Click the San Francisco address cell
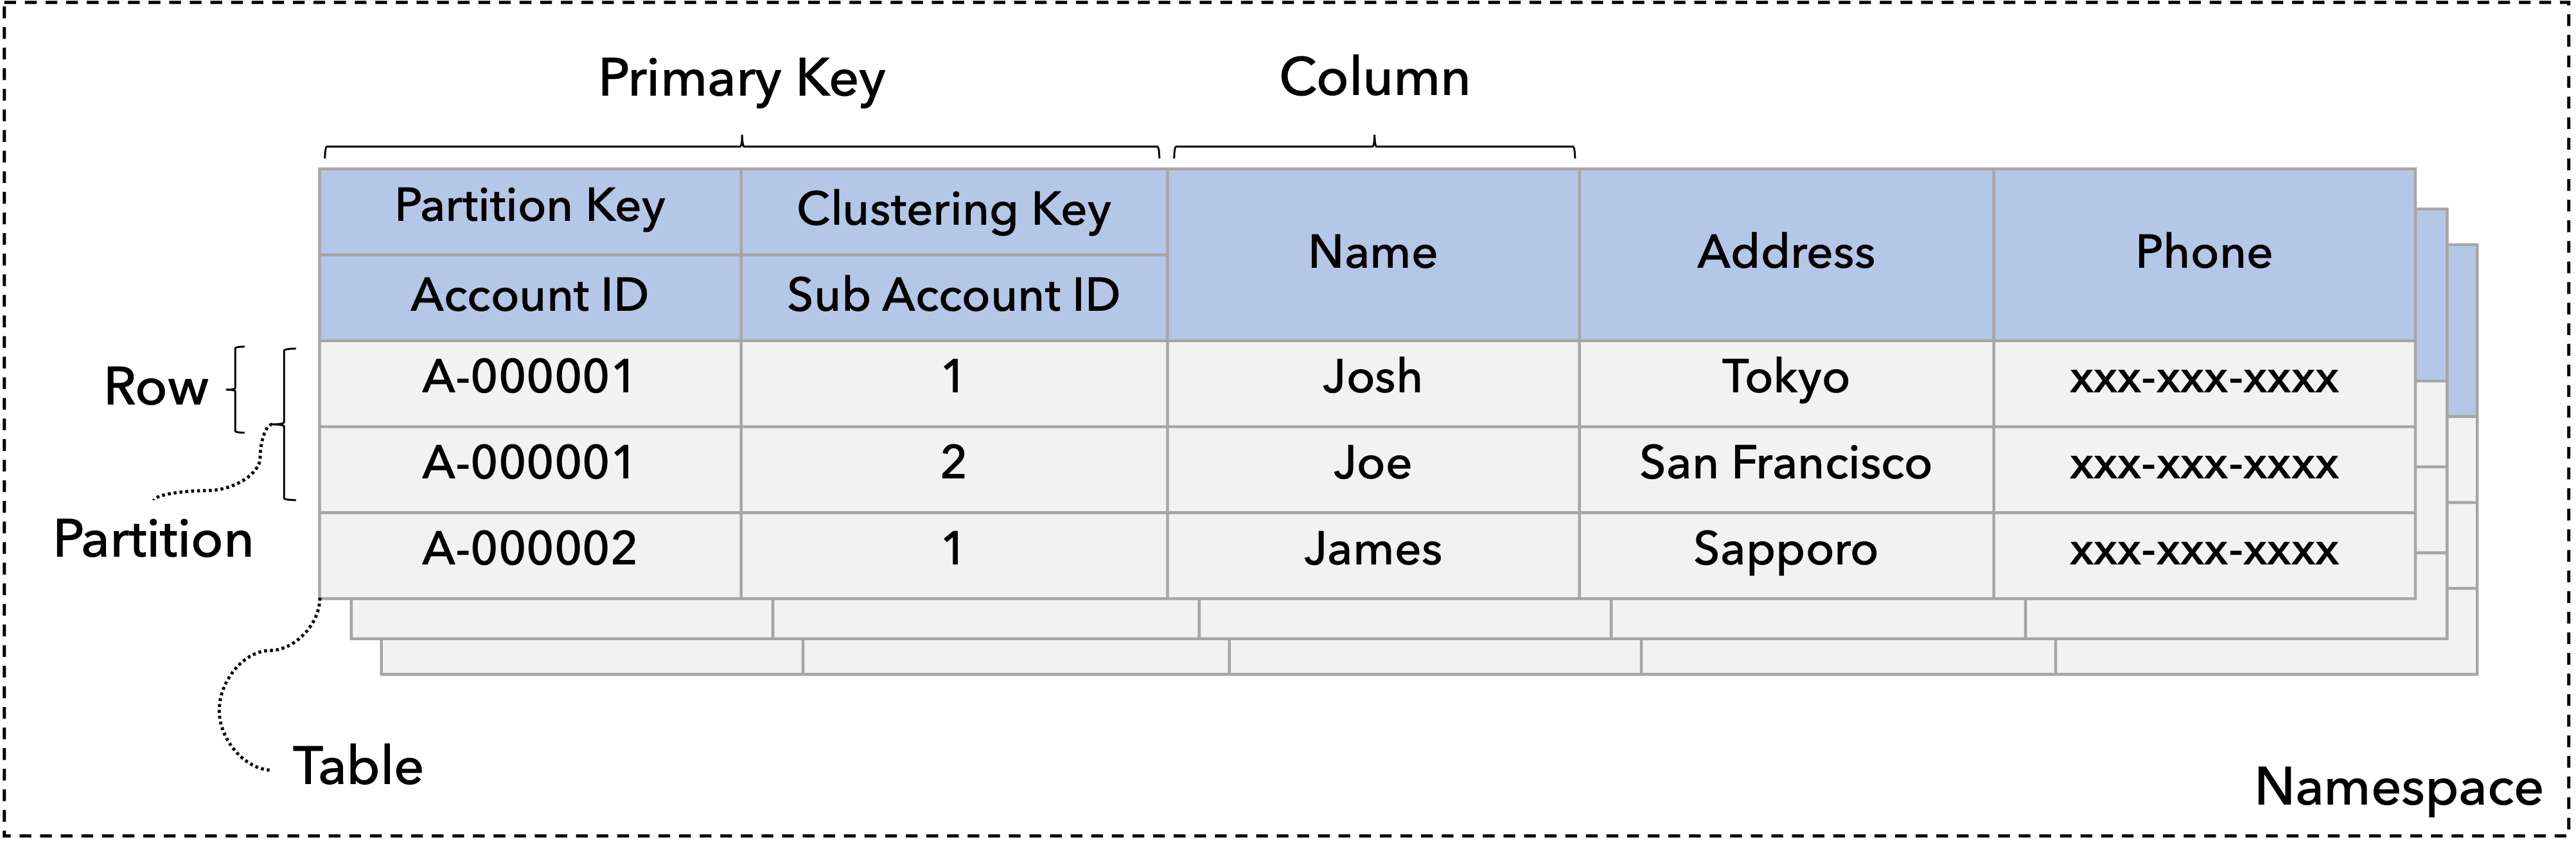 tap(1786, 464)
